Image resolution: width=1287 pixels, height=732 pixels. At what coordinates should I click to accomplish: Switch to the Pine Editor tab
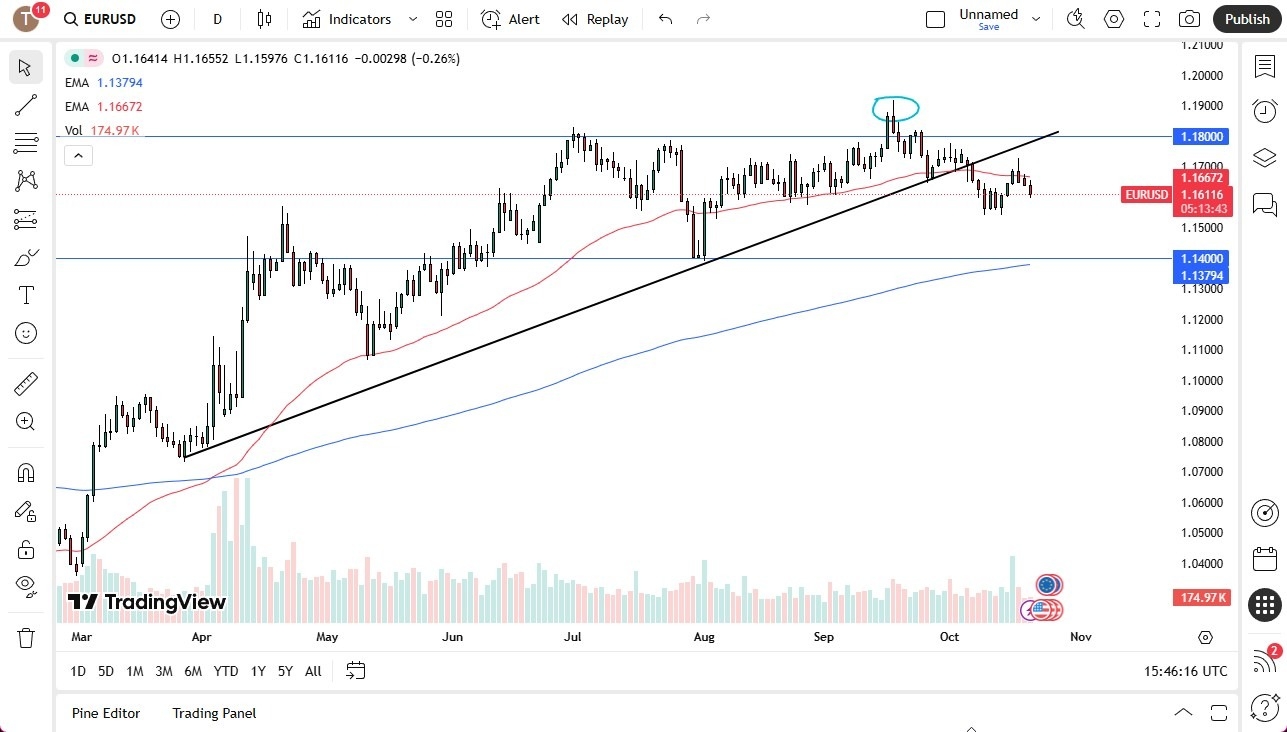tap(105, 713)
